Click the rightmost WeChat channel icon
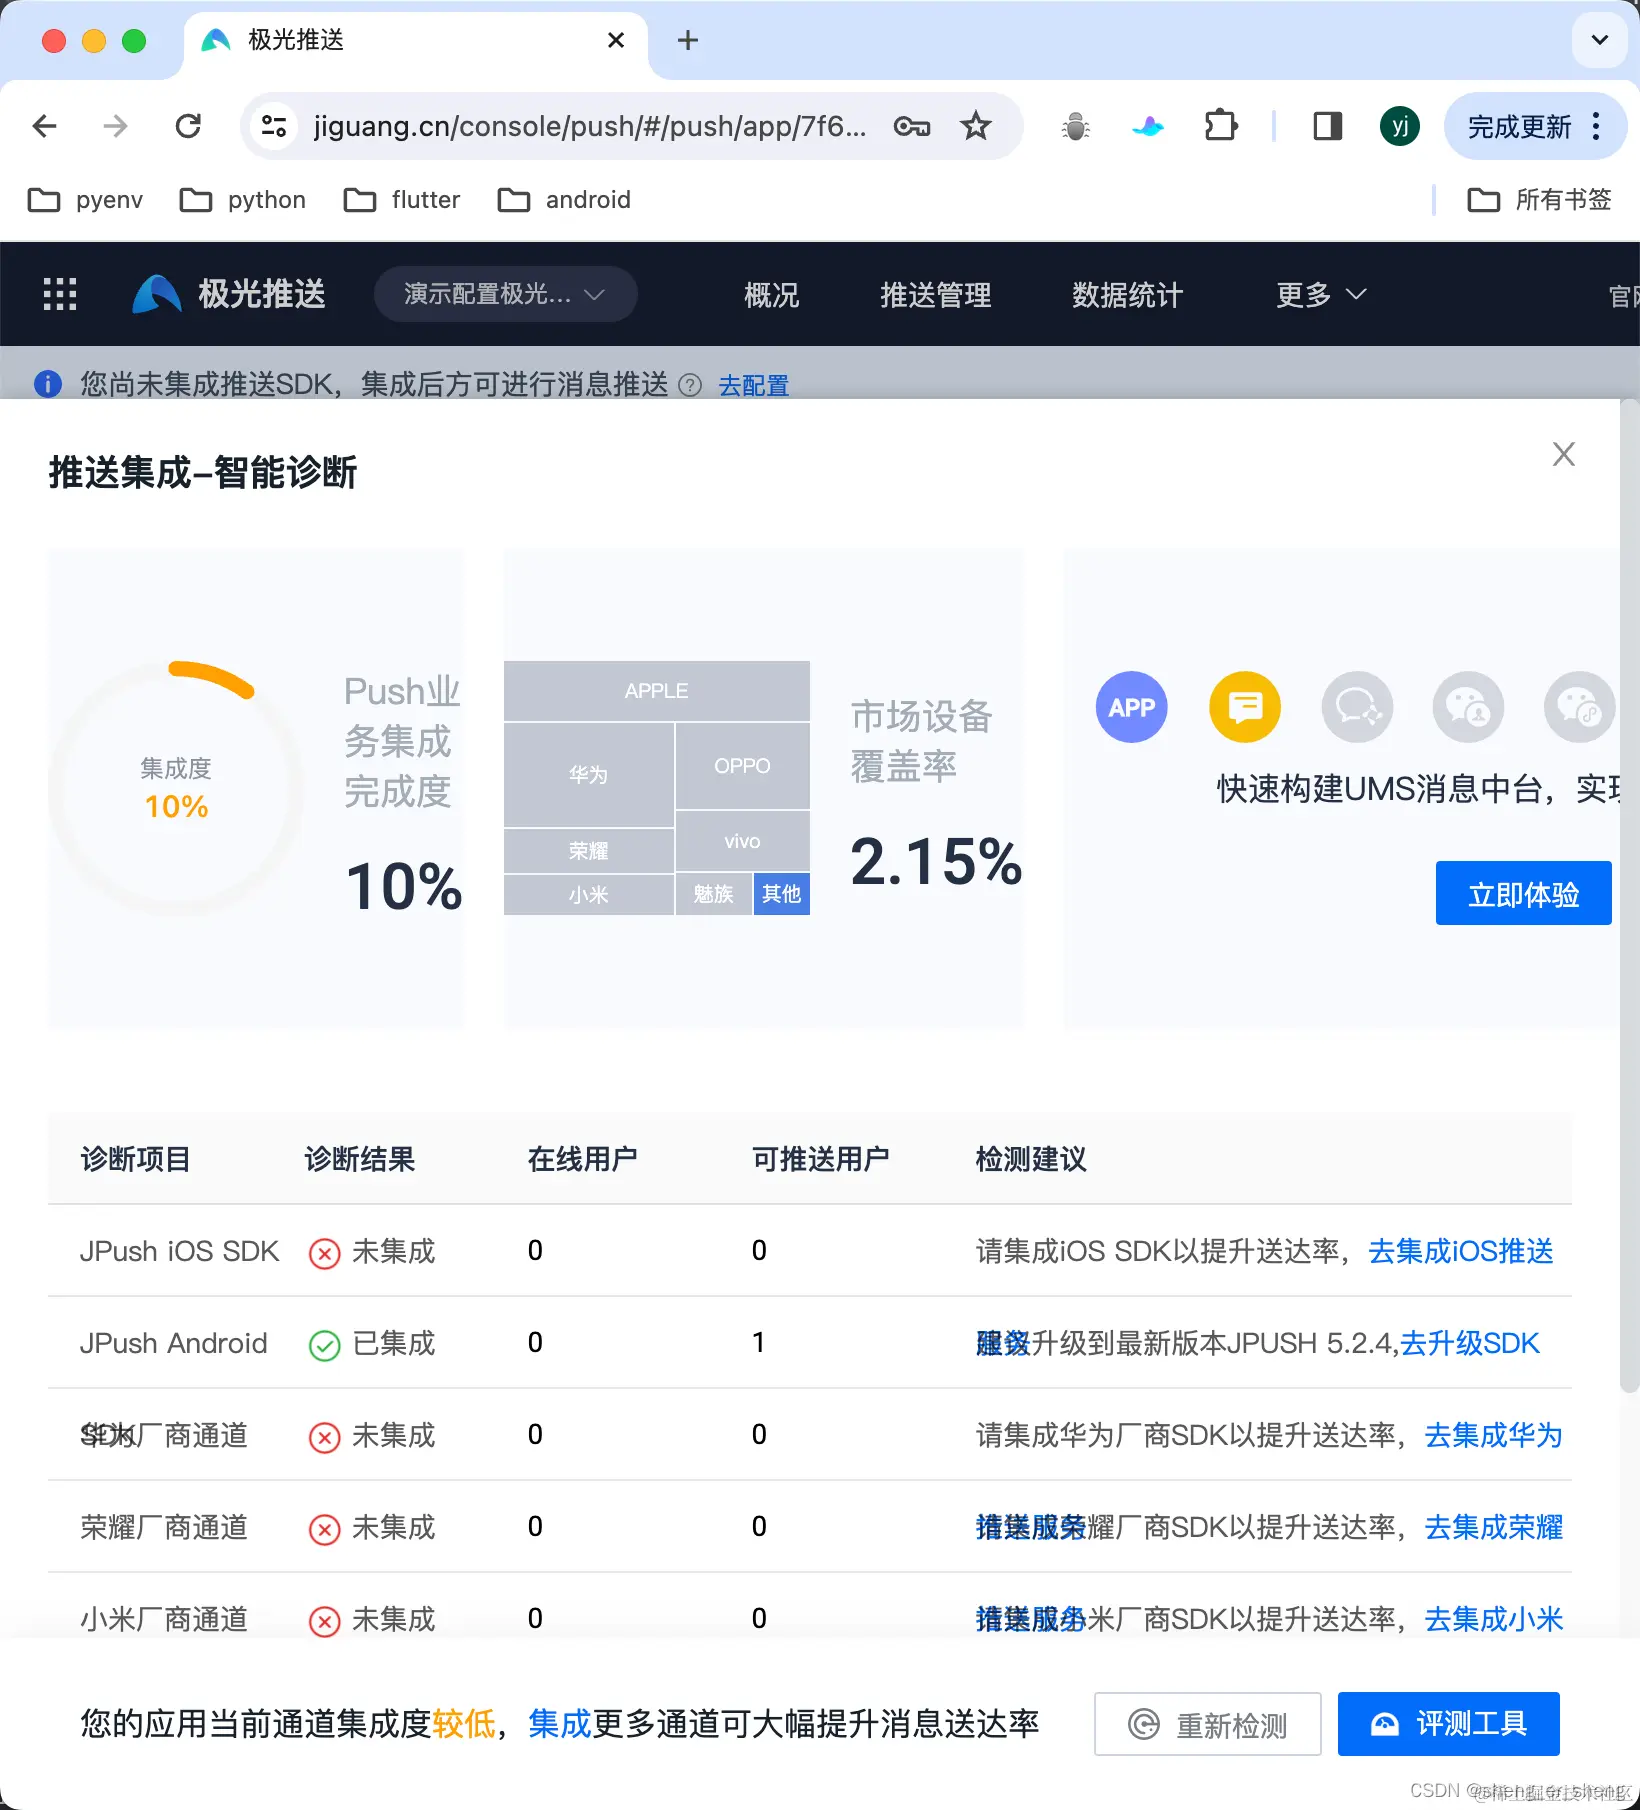 click(x=1578, y=707)
